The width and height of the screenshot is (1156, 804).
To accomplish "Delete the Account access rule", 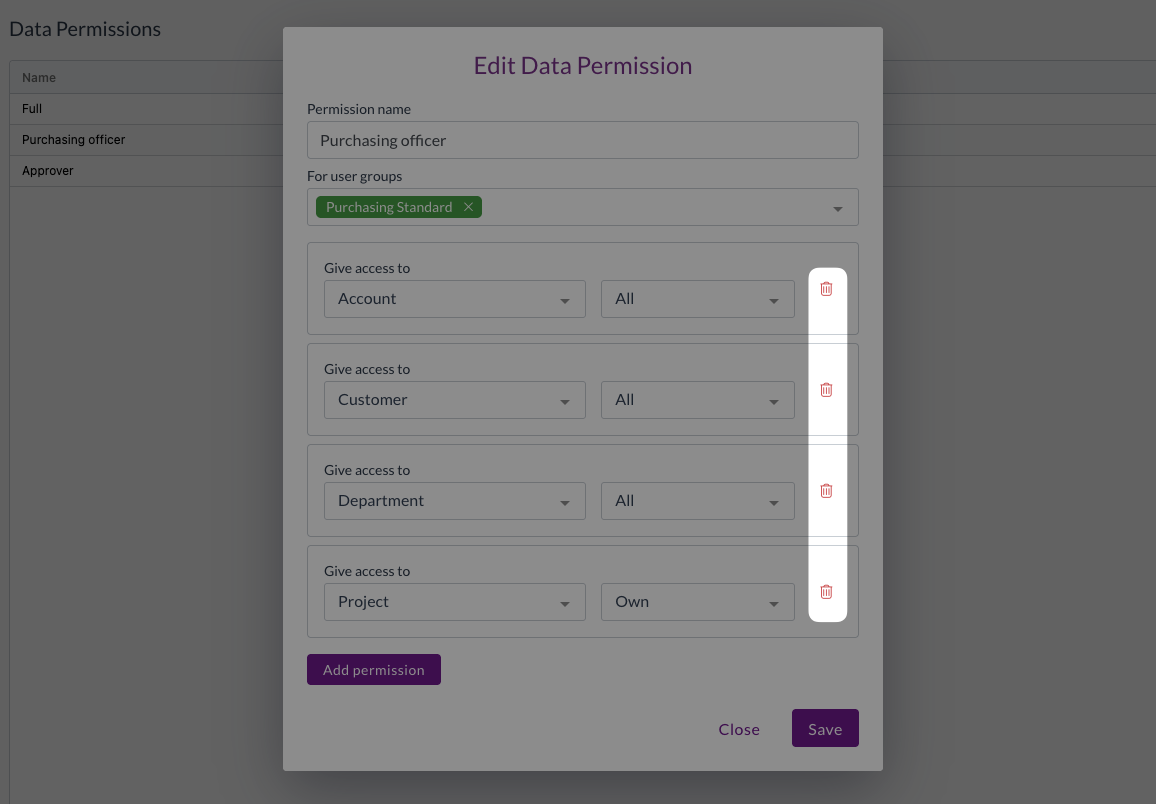I will pos(826,289).
